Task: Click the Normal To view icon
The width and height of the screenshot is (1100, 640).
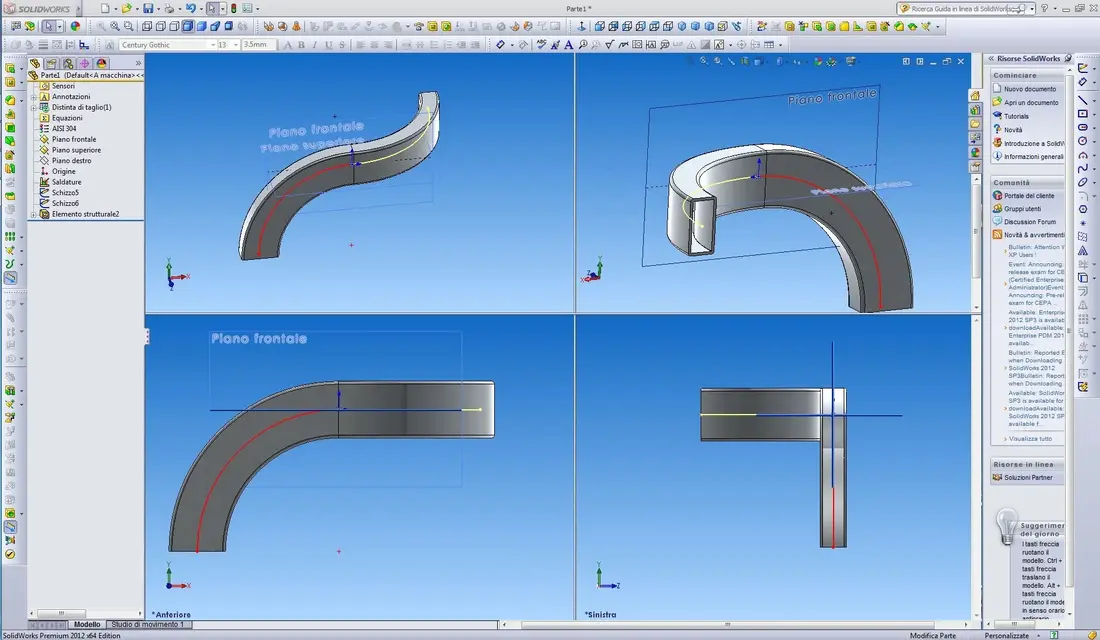Action: [x=582, y=26]
